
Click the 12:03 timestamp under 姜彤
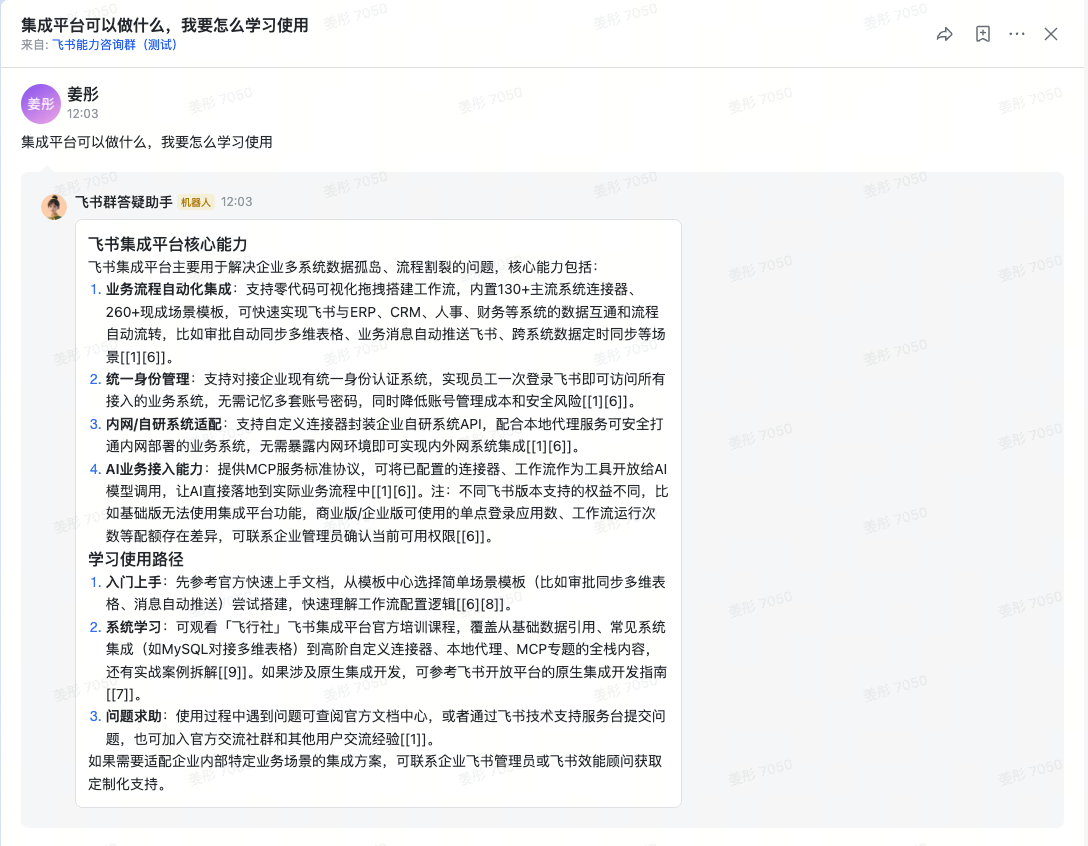(83, 114)
